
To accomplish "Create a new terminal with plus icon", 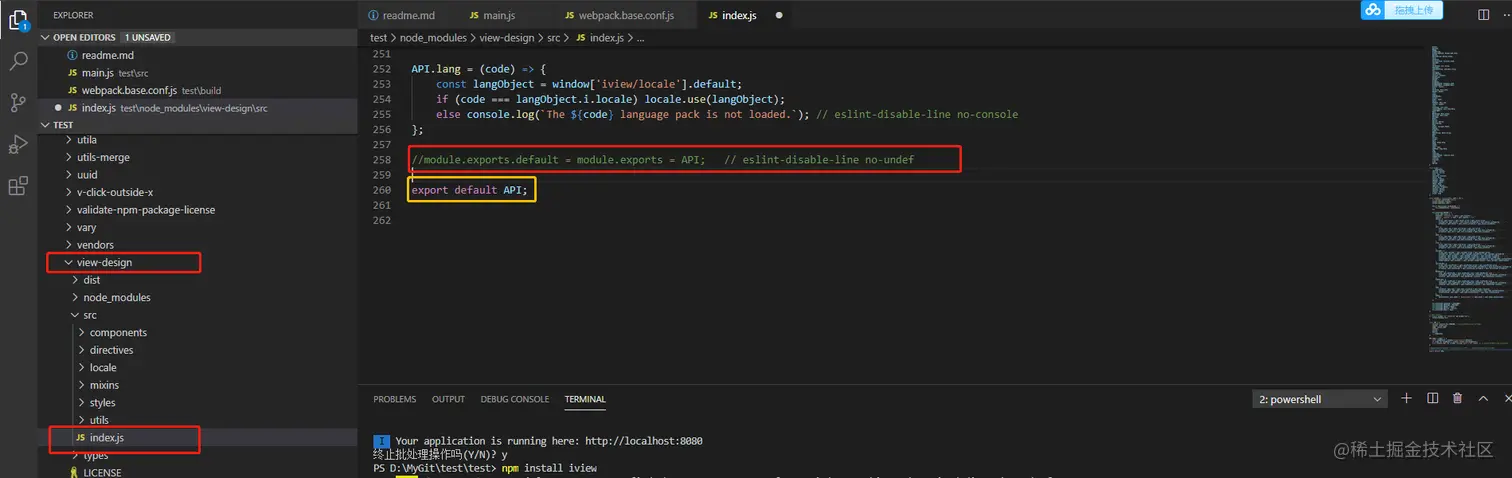I will click(1406, 399).
